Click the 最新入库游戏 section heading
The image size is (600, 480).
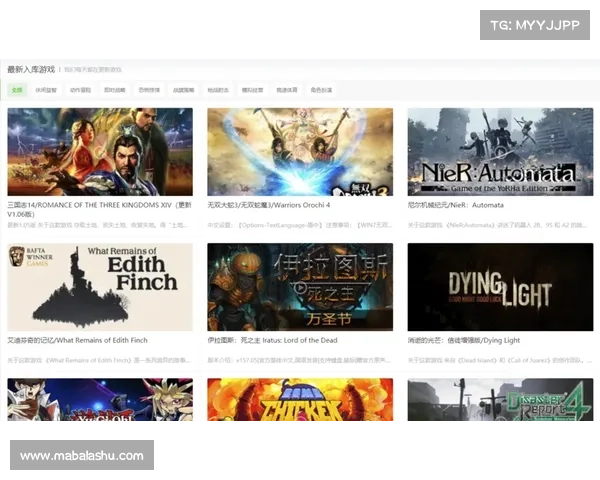click(x=31, y=70)
